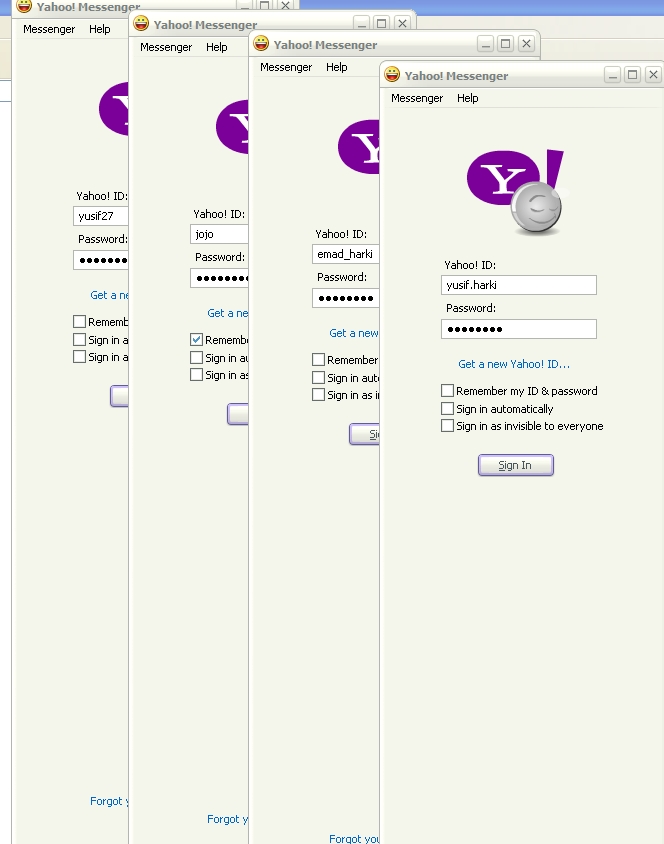Focus Yahoo! ID field containing jojo
The height and width of the screenshot is (844, 664).
pos(219,234)
